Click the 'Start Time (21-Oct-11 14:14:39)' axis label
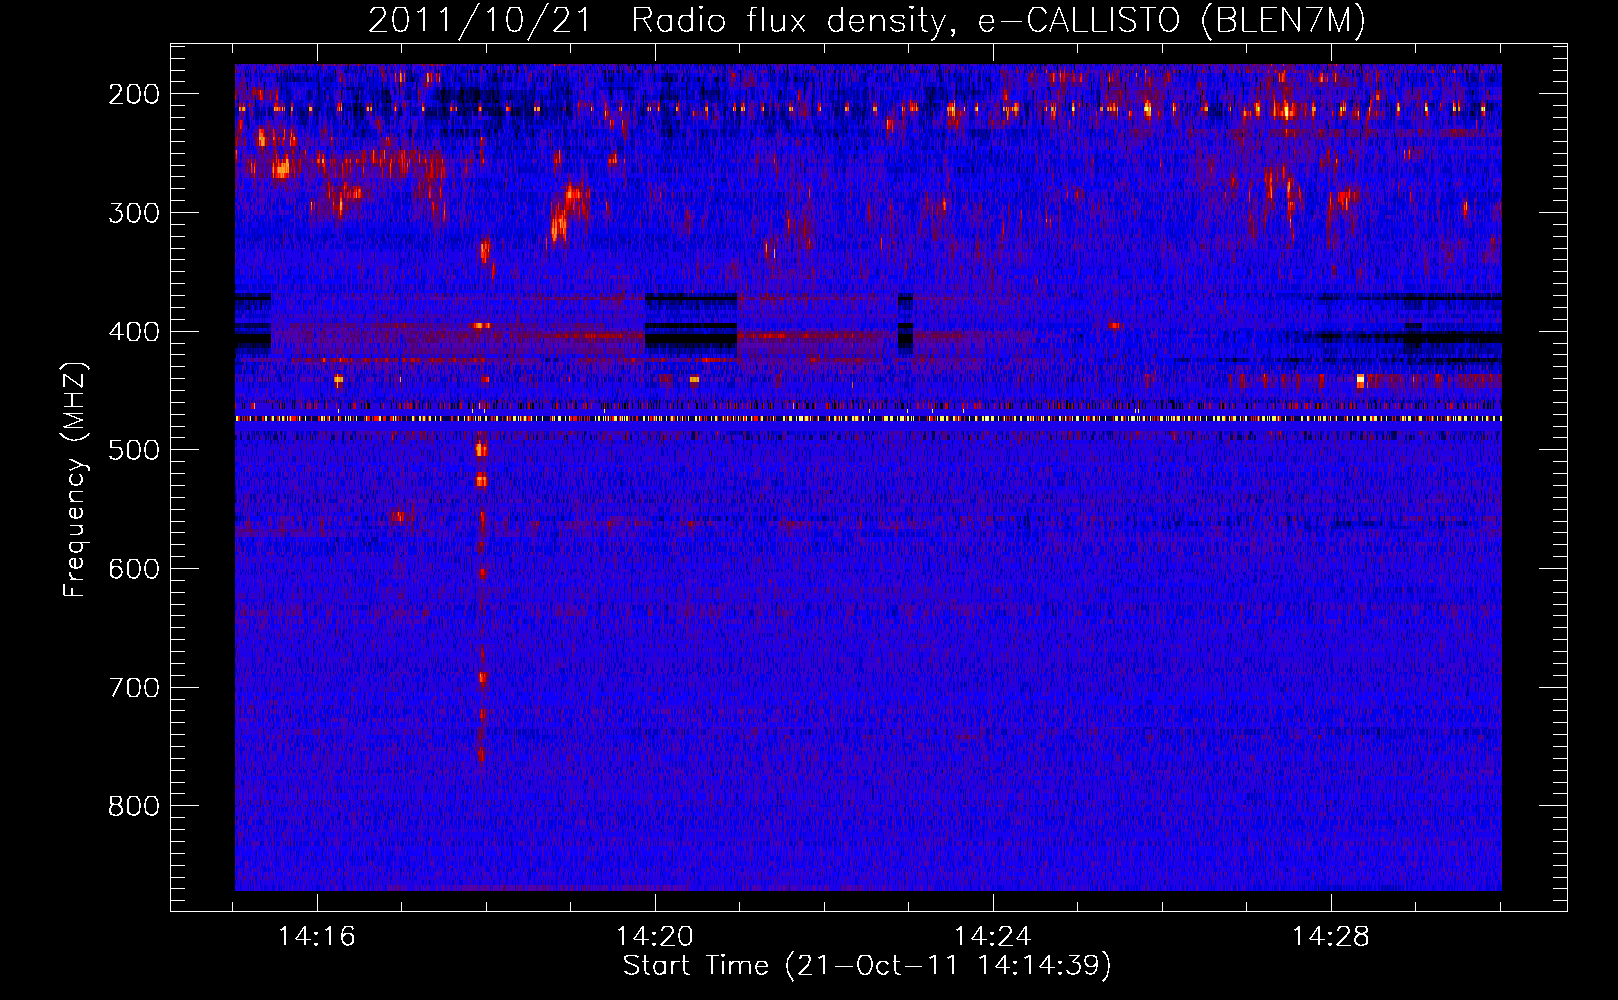1618x1000 pixels. (x=867, y=966)
